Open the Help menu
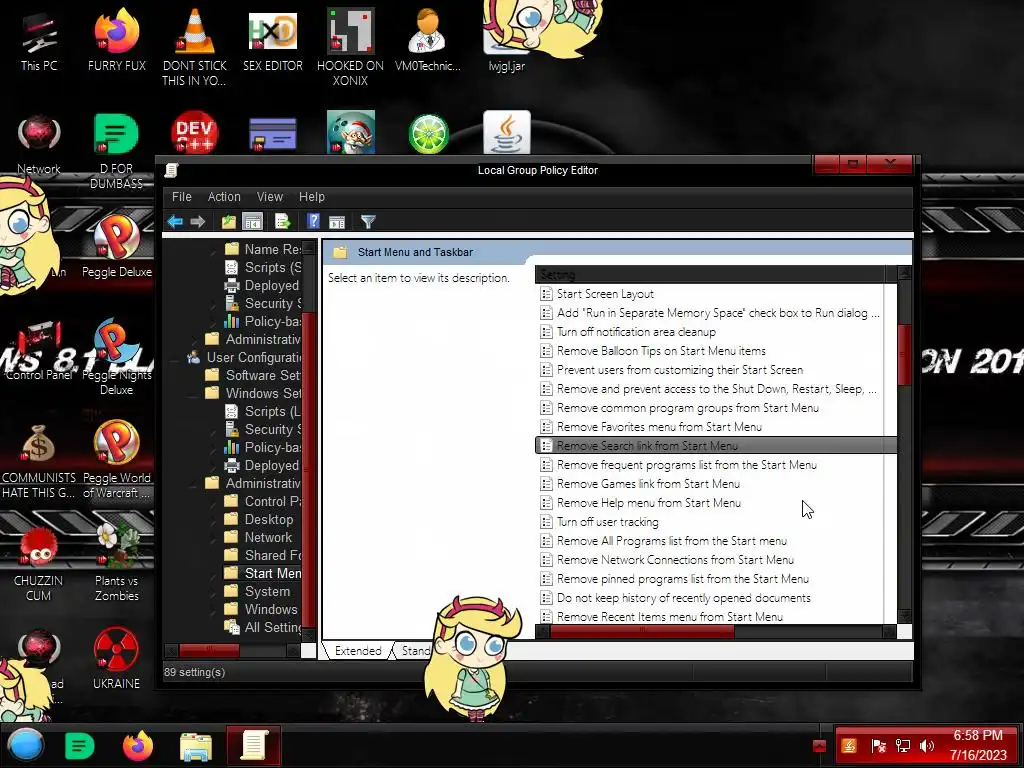Viewport: 1024px width, 768px height. tap(312, 197)
